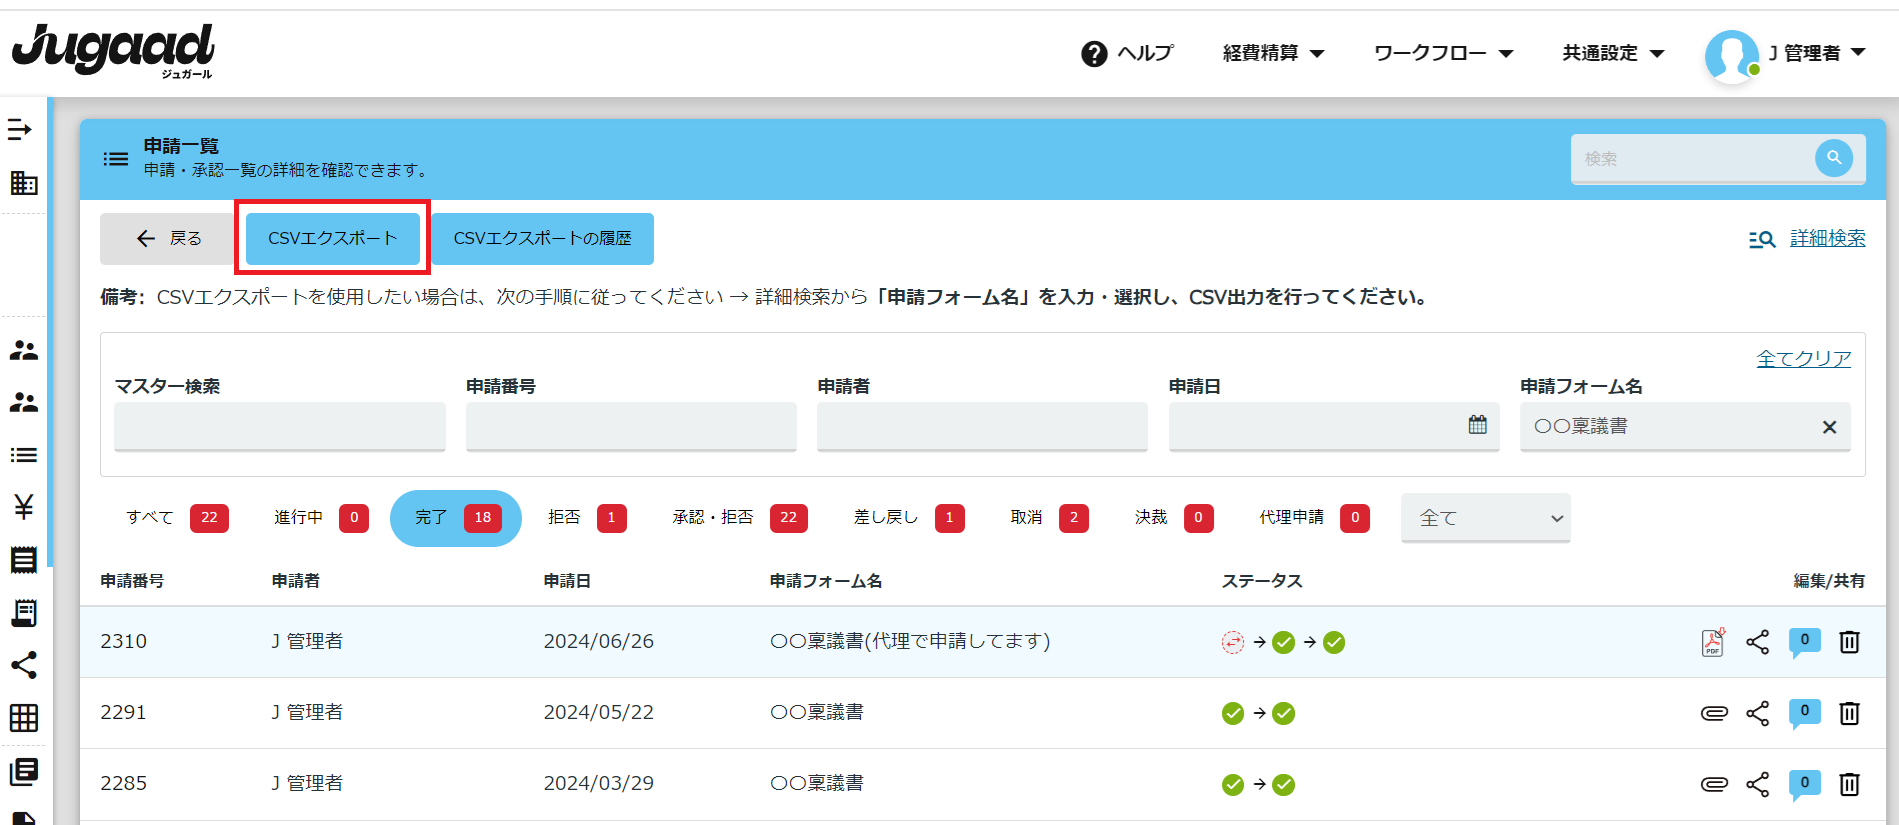Viewport: 1899px width, 825px height.
Task: Open the receipt sidebar icon
Action: (23, 612)
